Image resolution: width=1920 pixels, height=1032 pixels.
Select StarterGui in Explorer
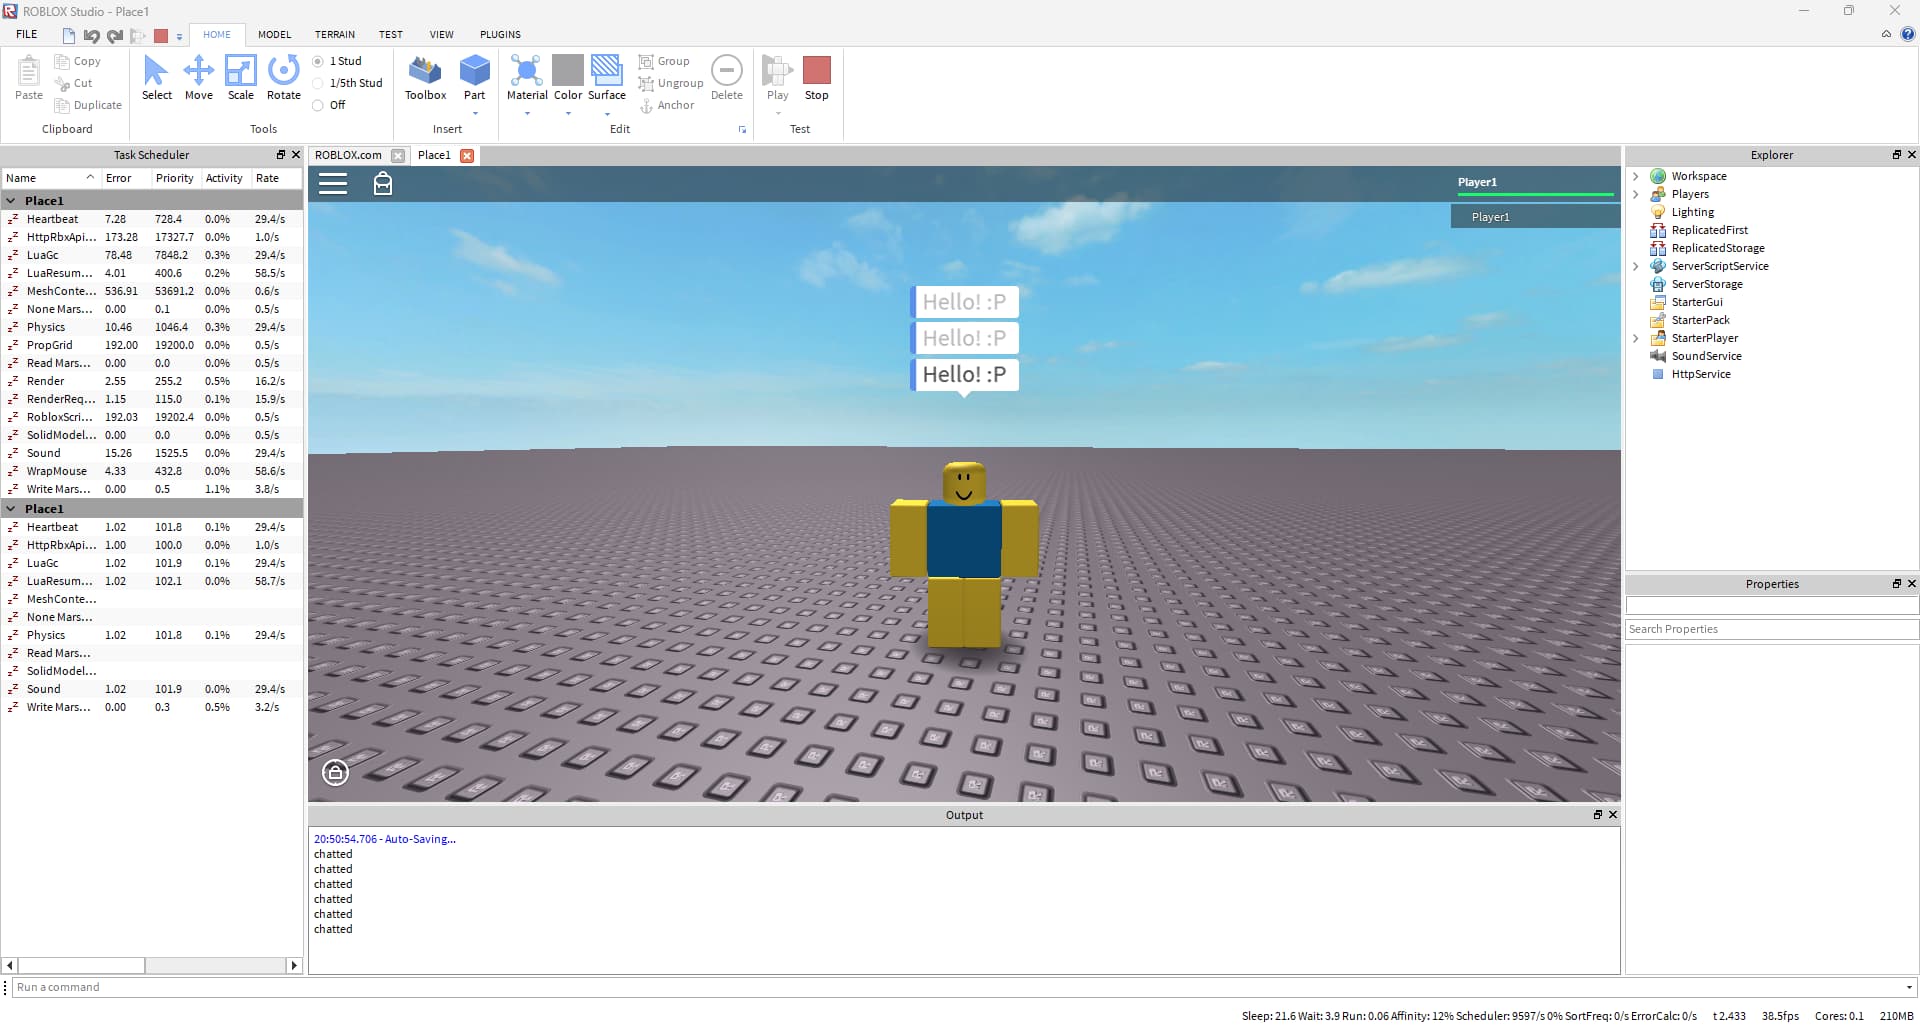tap(1697, 302)
